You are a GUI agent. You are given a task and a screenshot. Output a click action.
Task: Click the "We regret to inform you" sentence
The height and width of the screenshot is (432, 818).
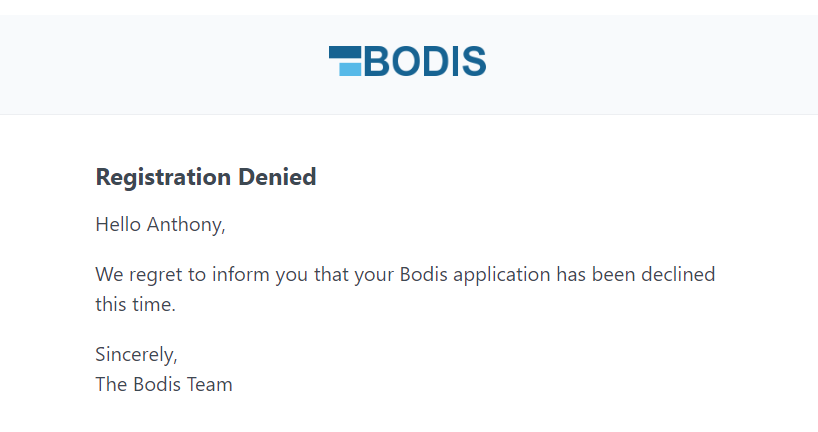point(405,275)
